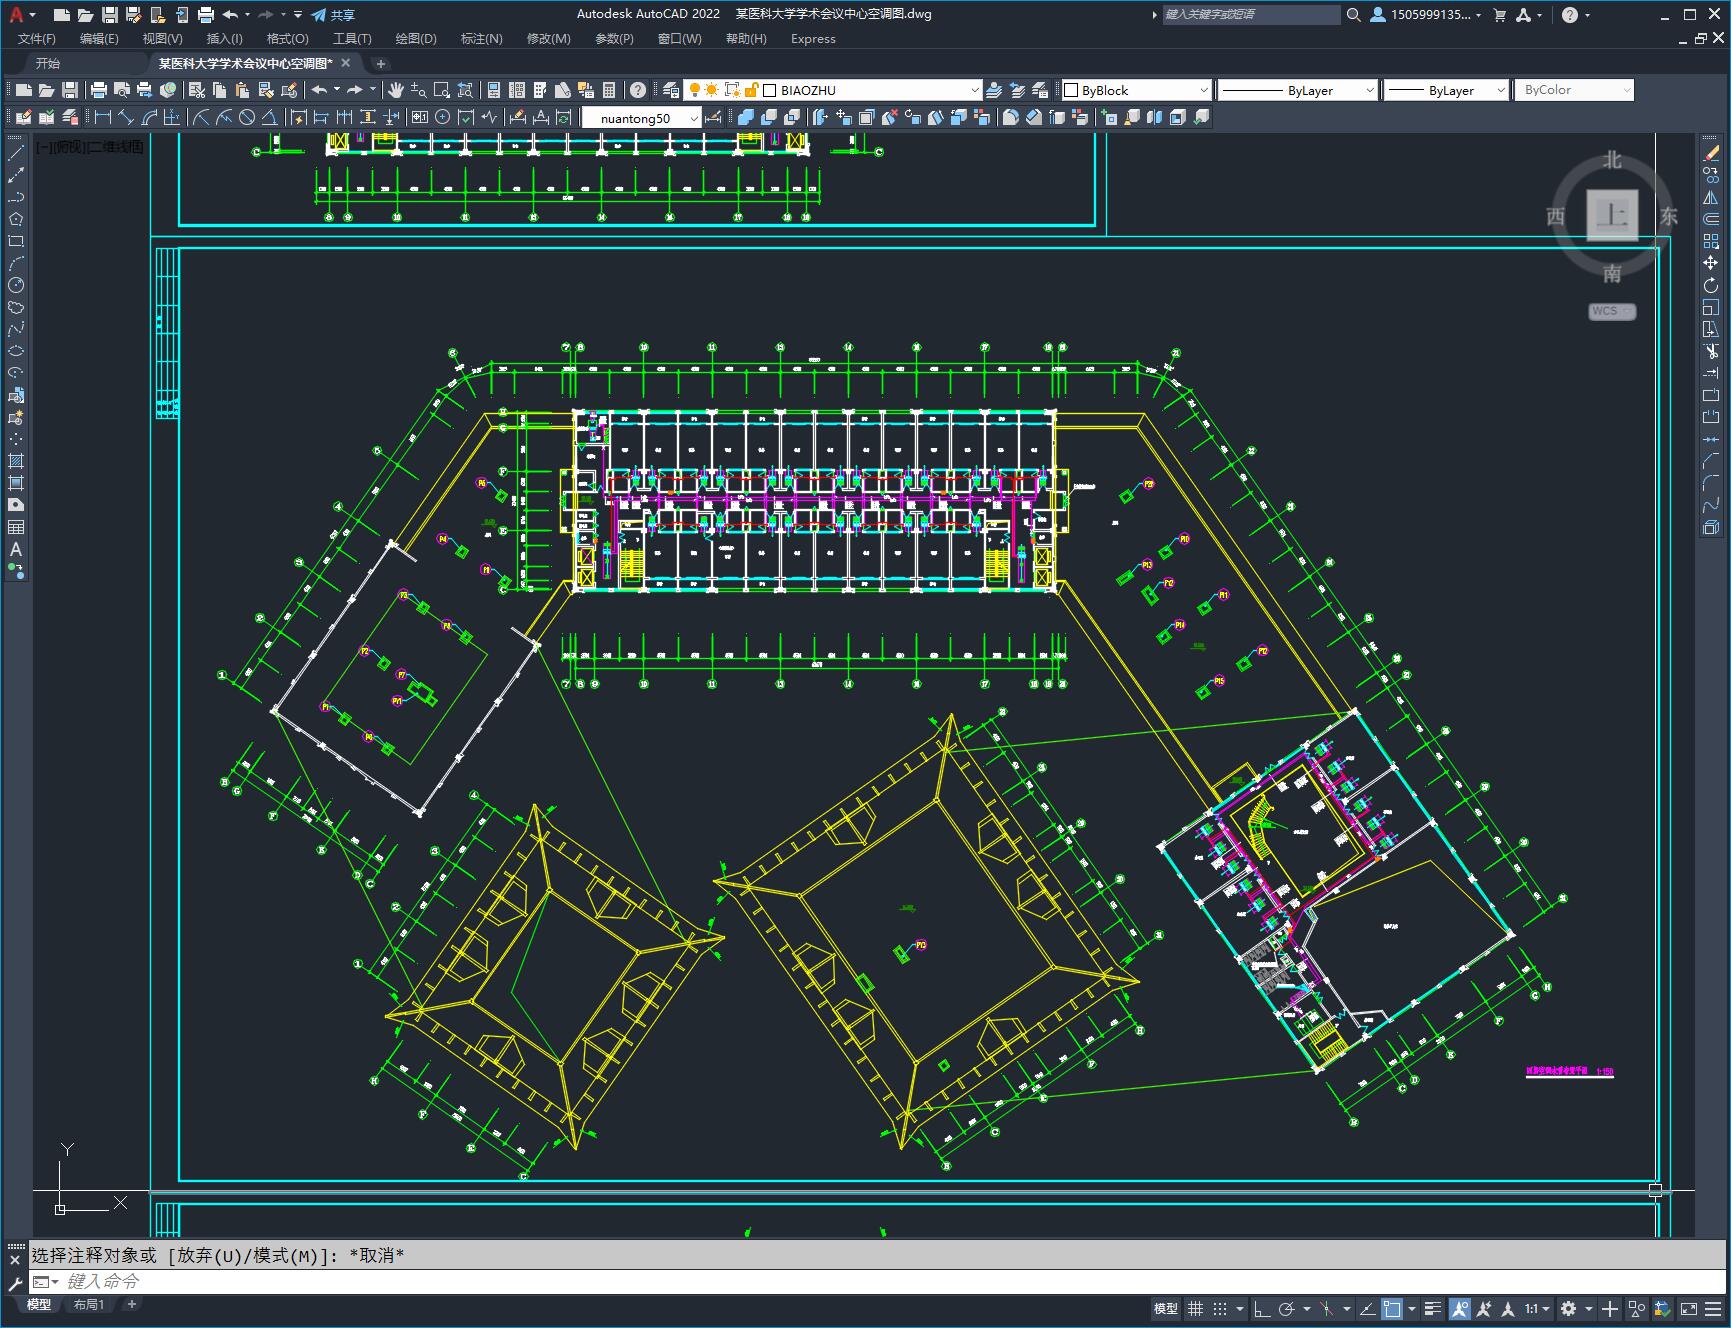Select the Rotate tool in the modify toolbar

pos(1711,285)
